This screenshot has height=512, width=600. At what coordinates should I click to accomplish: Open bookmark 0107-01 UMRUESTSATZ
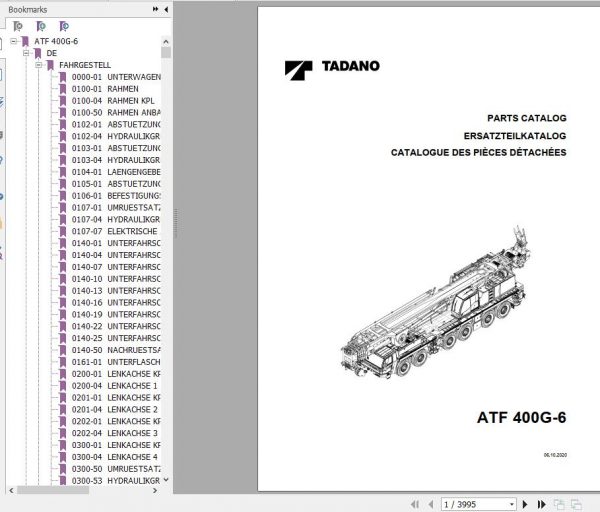tap(116, 207)
